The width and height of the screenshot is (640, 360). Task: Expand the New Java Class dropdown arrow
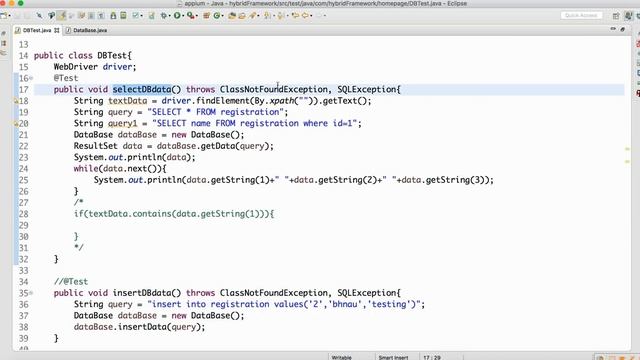(223, 16)
